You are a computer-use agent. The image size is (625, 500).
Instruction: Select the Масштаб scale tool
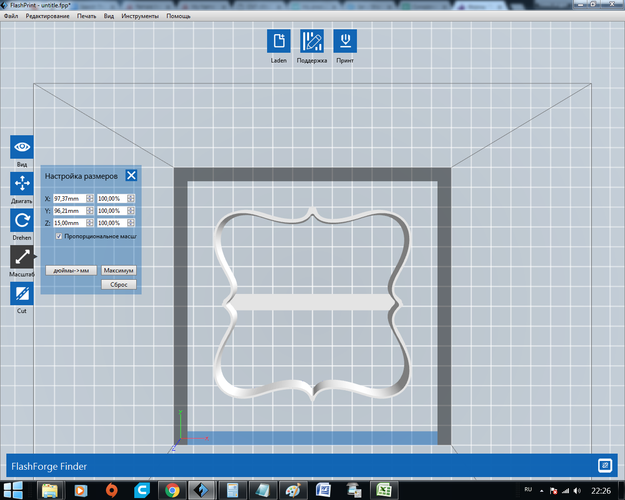[22, 257]
